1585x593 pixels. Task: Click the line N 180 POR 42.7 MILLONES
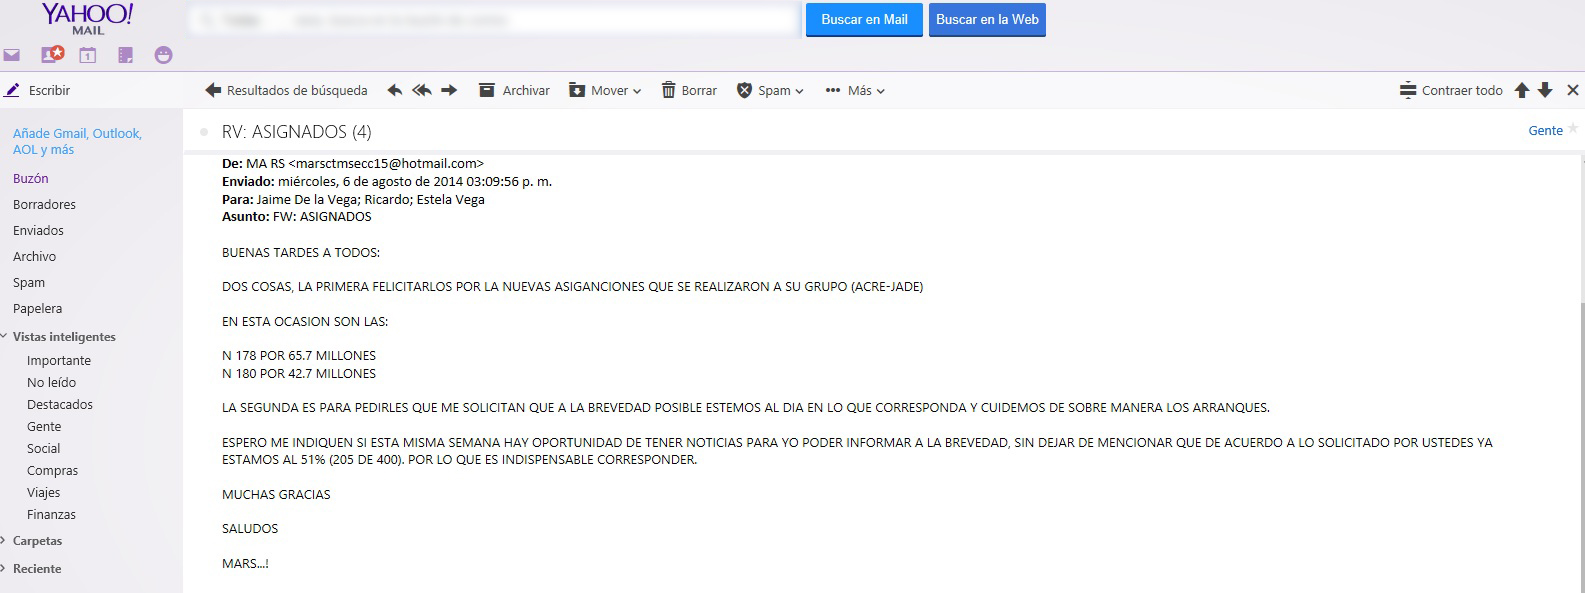click(299, 373)
